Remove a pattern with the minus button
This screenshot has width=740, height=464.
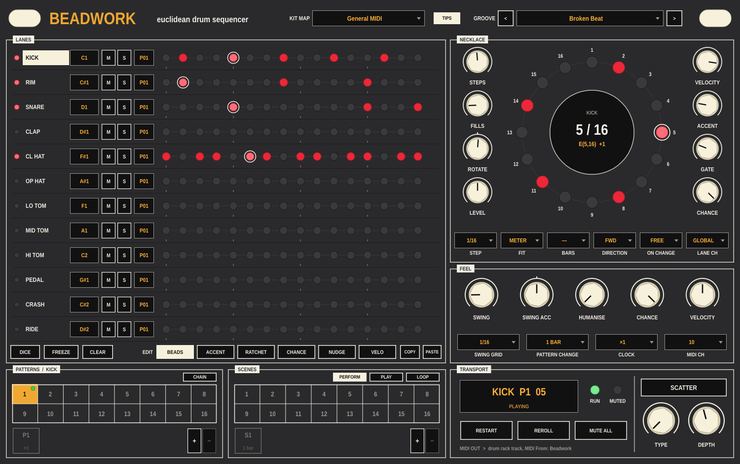click(x=209, y=441)
